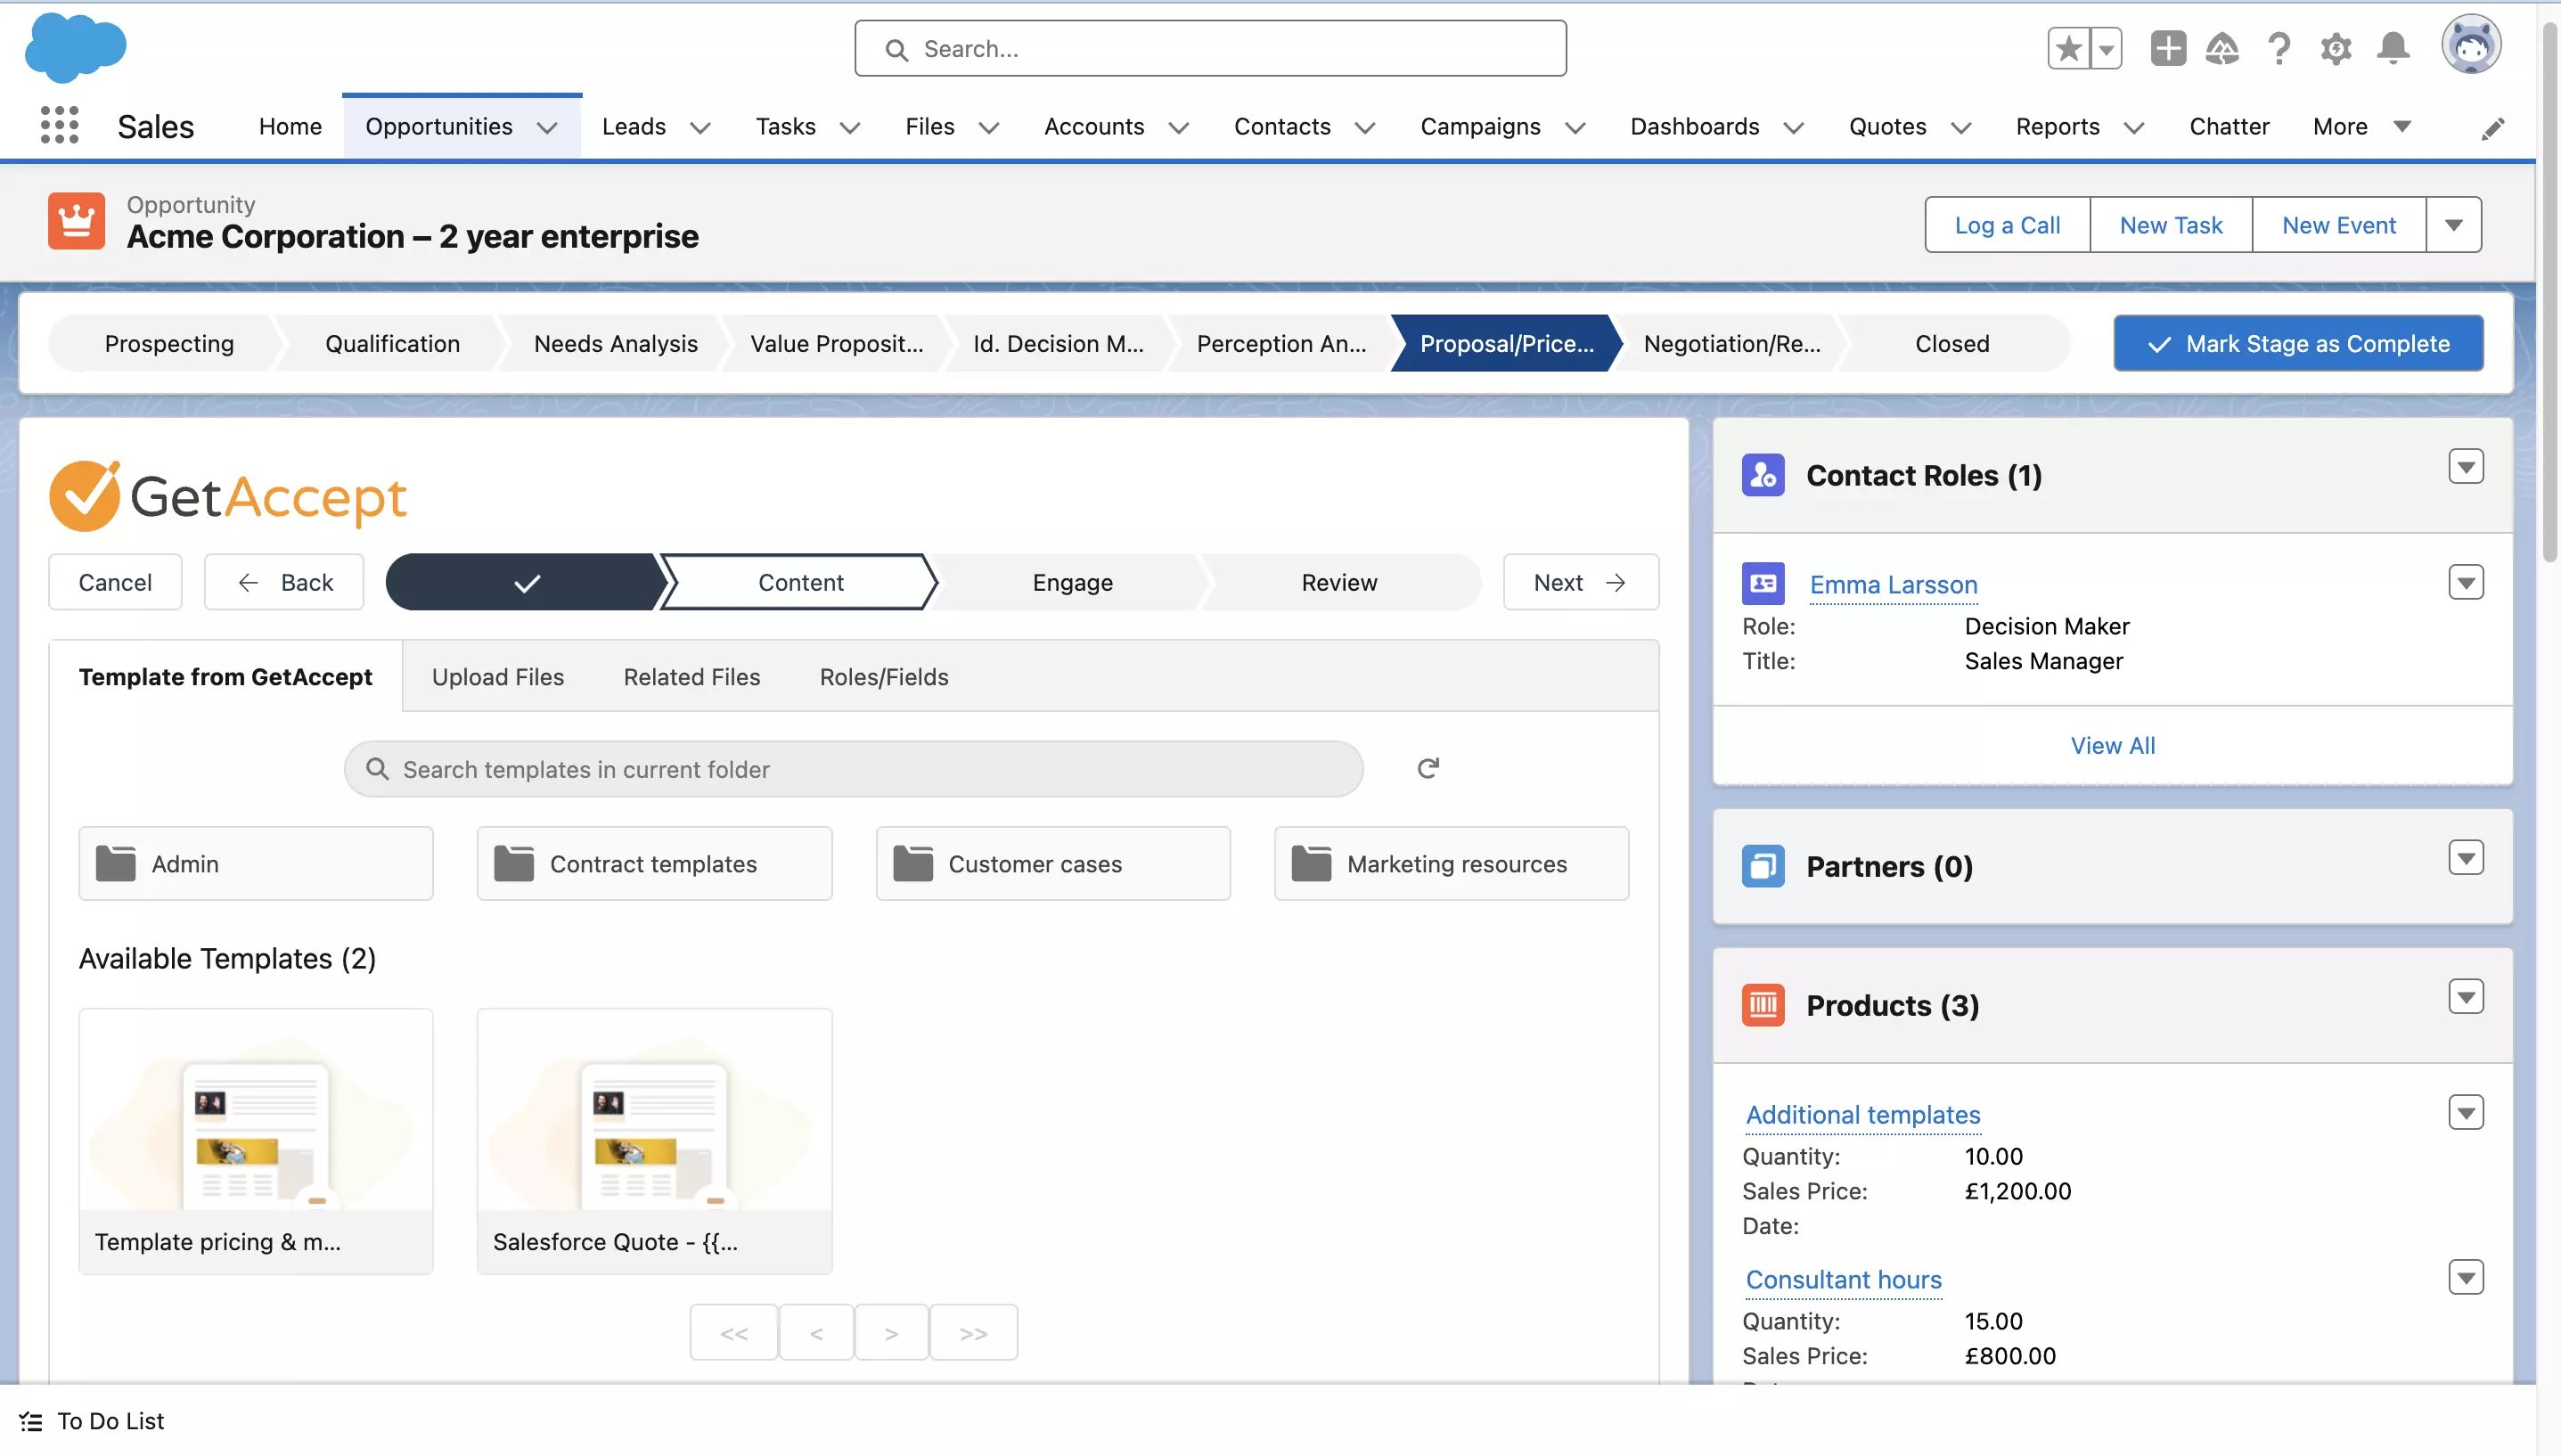The height and width of the screenshot is (1456, 2561).
Task: Open the global actions plus icon
Action: 2167,48
